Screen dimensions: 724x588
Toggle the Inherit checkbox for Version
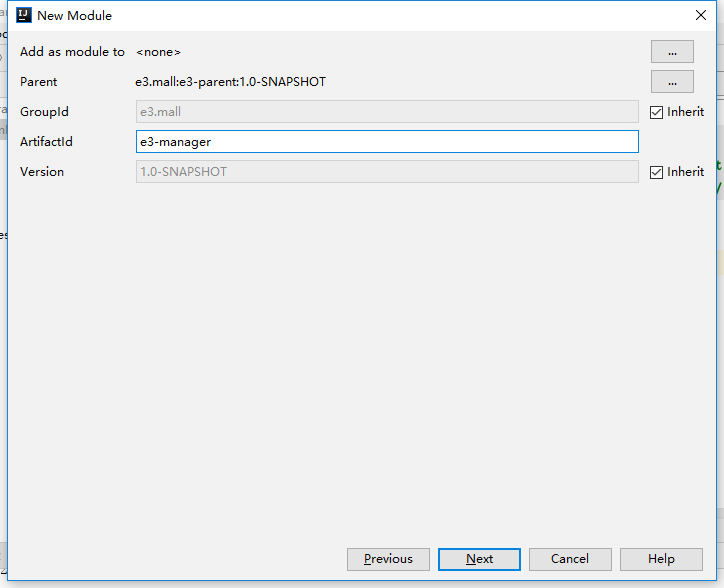(657, 172)
